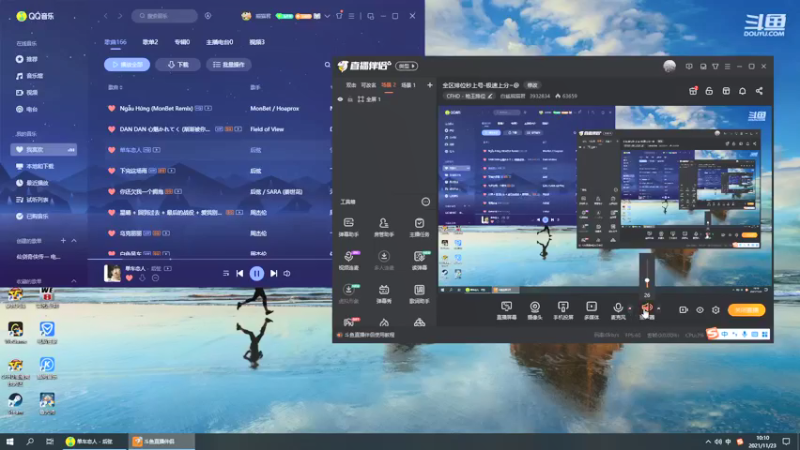The image size is (800, 450).
Task: Click listen-recognize icon beside QQ Music search
Action: [208, 16]
